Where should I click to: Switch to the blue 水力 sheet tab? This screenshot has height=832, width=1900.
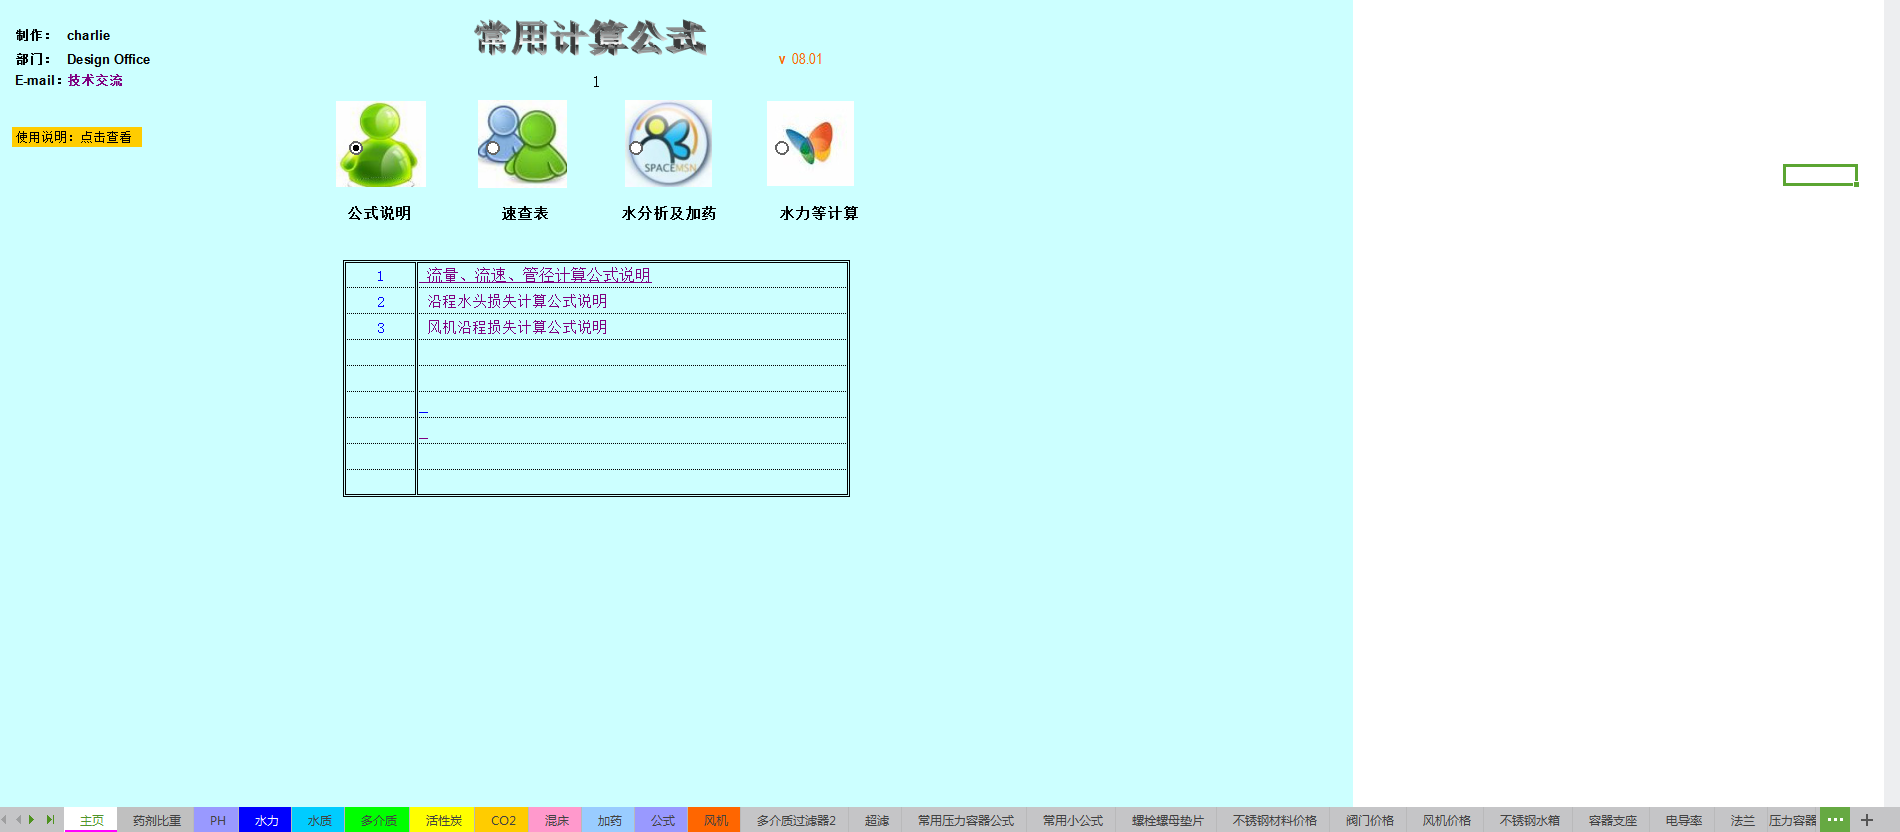[266, 820]
